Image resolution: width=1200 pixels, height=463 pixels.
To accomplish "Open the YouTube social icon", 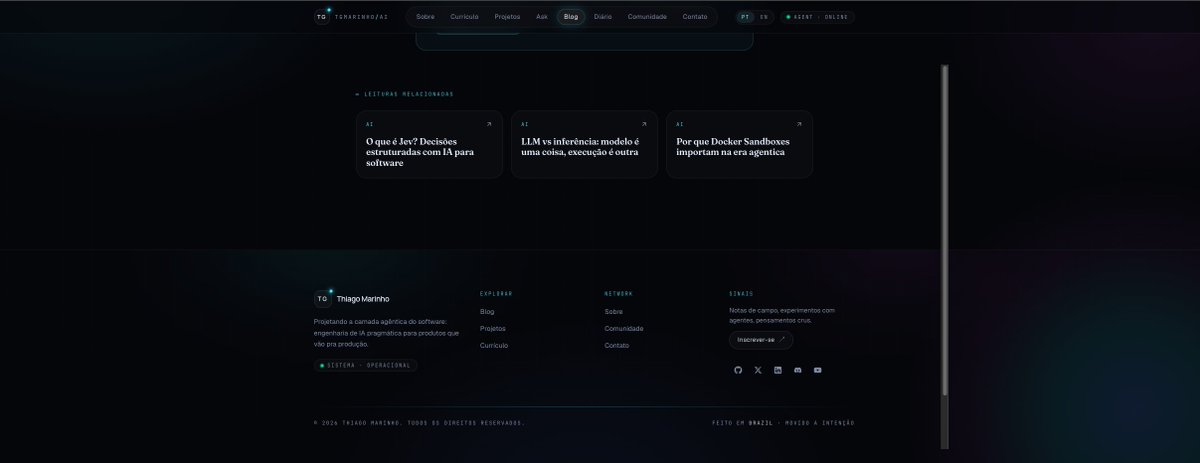I will pyautogui.click(x=817, y=370).
